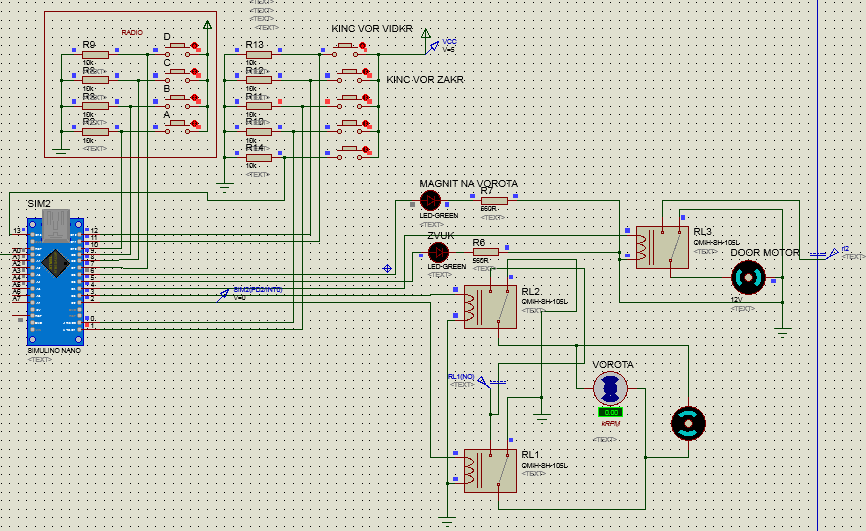The image size is (866, 531).
Task: Select the VOROTA motor symbol
Action: [610, 388]
